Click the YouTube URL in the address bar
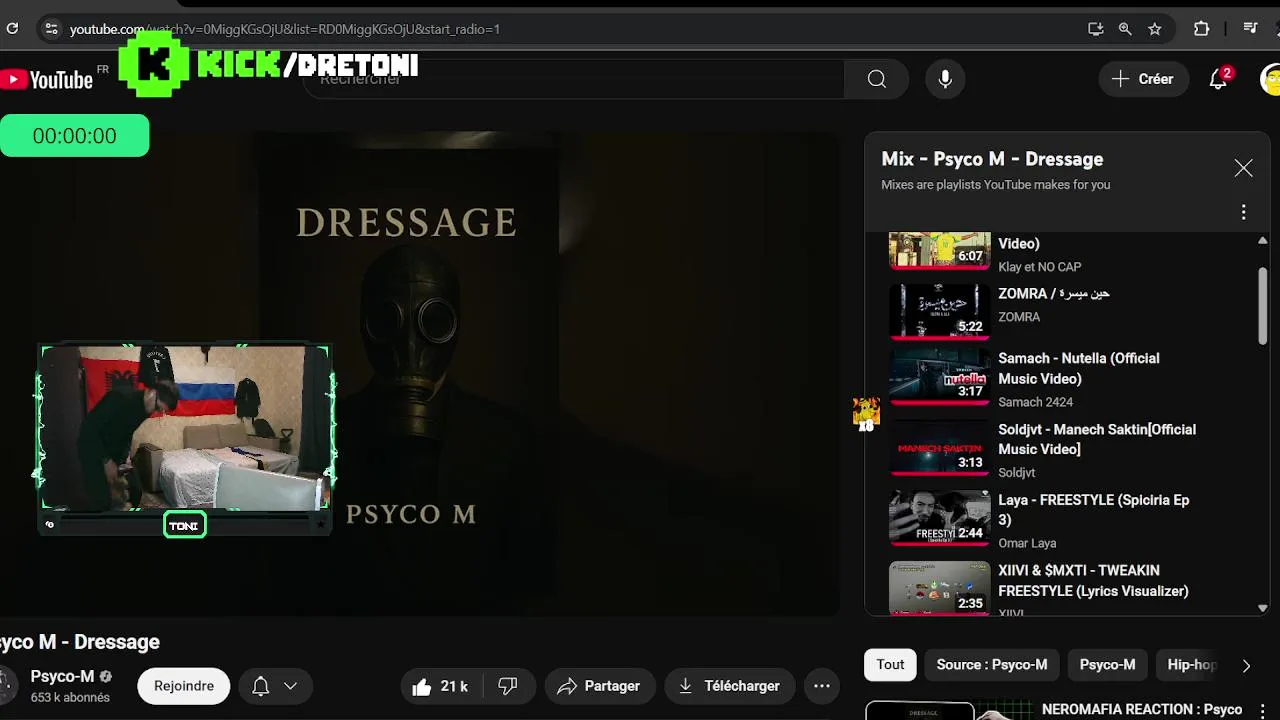 [x=284, y=29]
